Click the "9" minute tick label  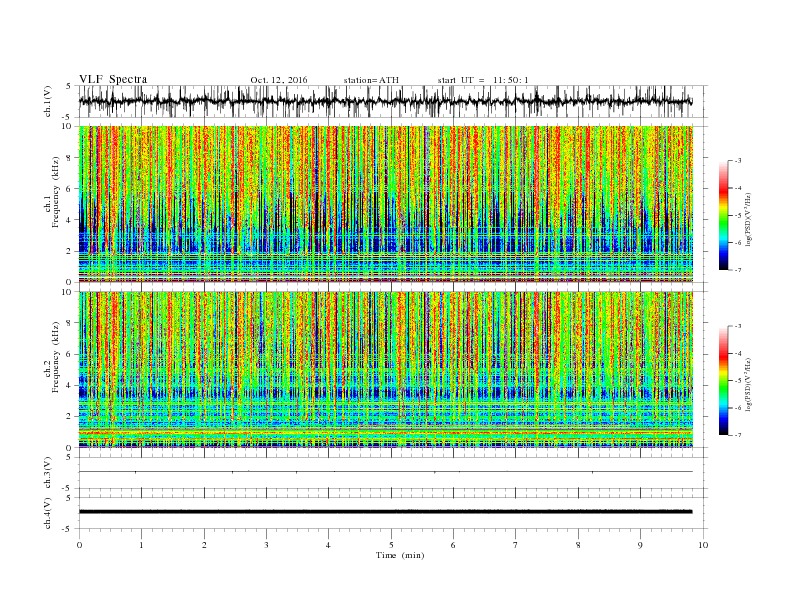(640, 545)
